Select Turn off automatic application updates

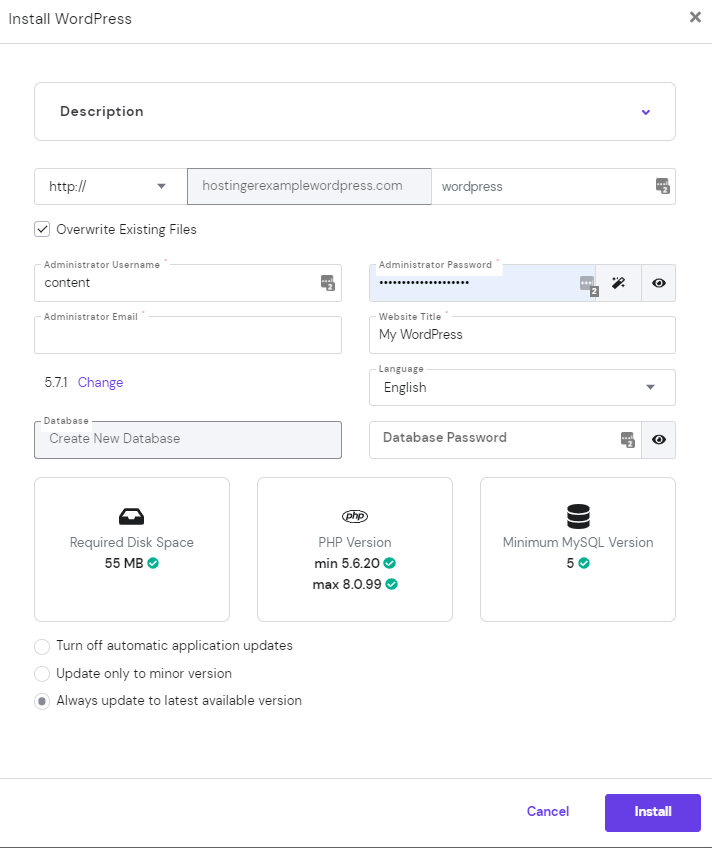pos(42,646)
